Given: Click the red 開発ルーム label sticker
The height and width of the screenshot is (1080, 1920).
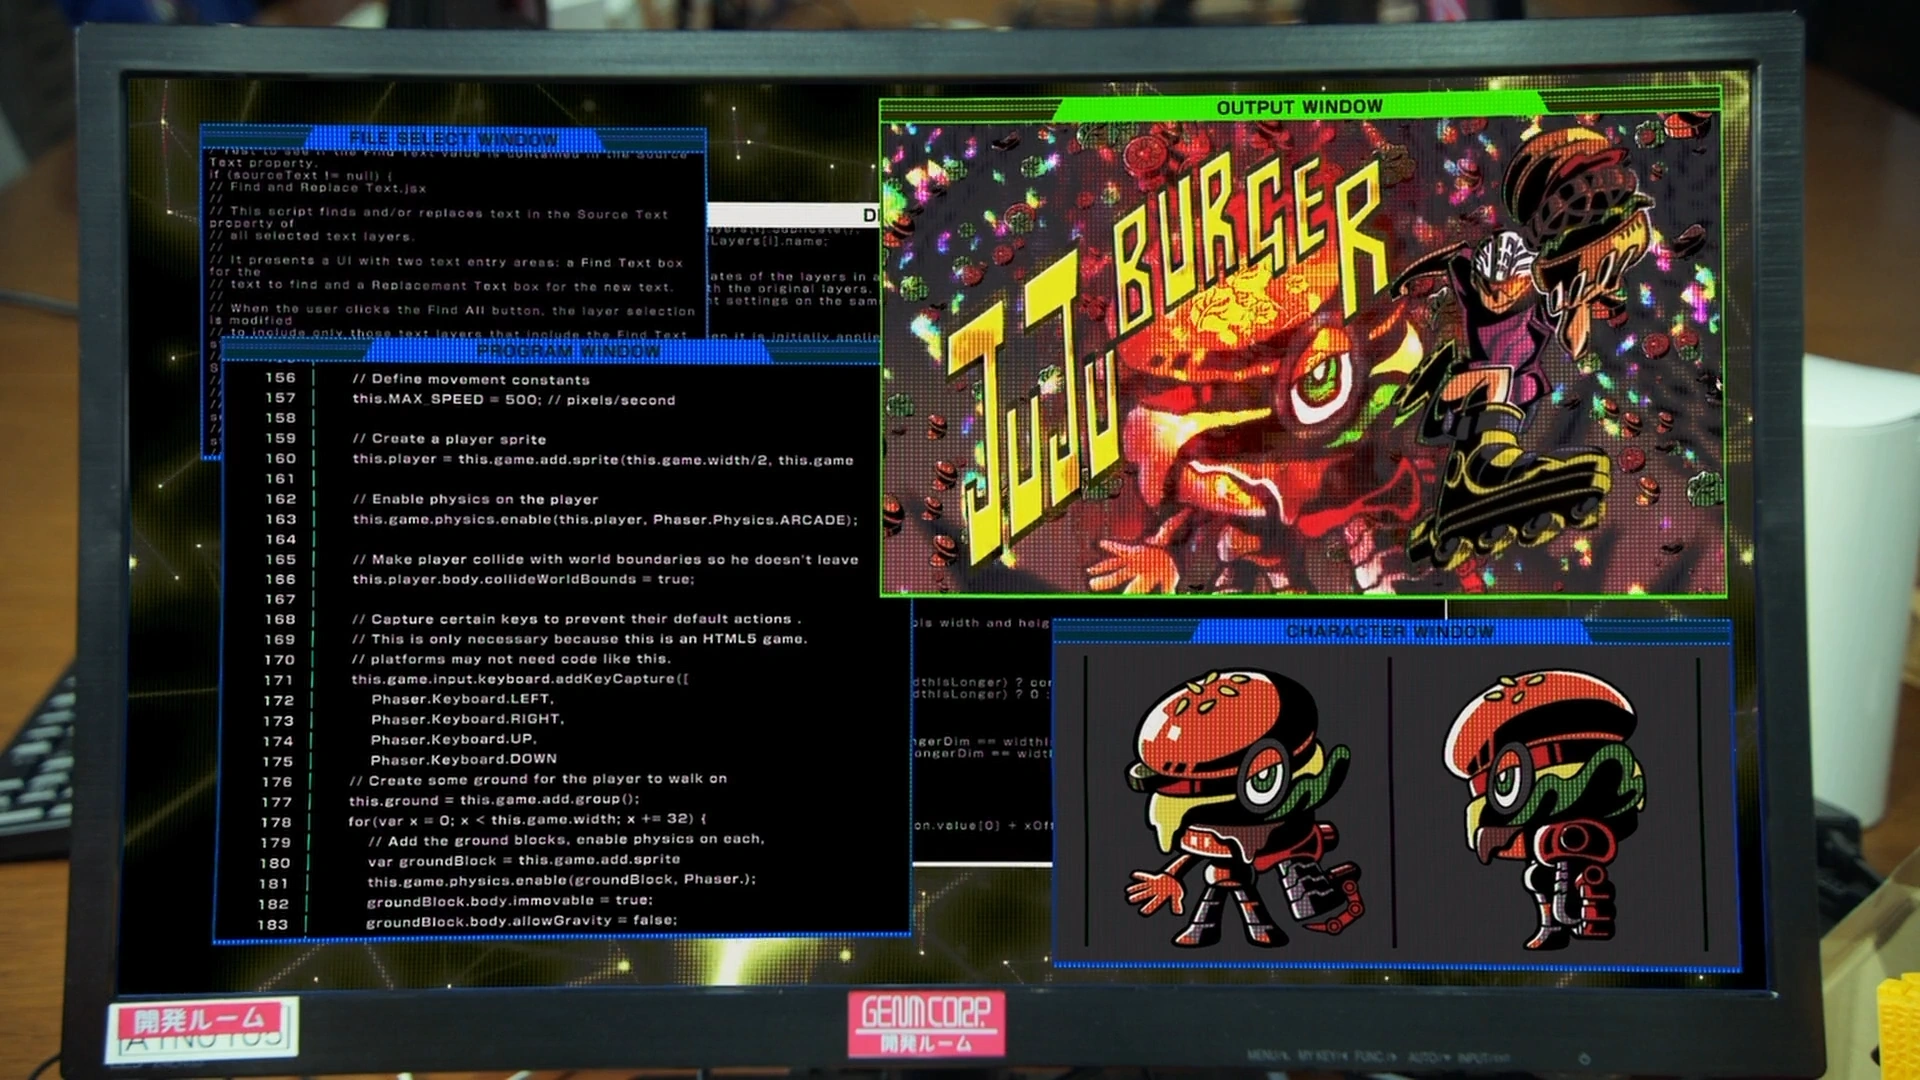Looking at the screenshot, I should click(200, 1019).
